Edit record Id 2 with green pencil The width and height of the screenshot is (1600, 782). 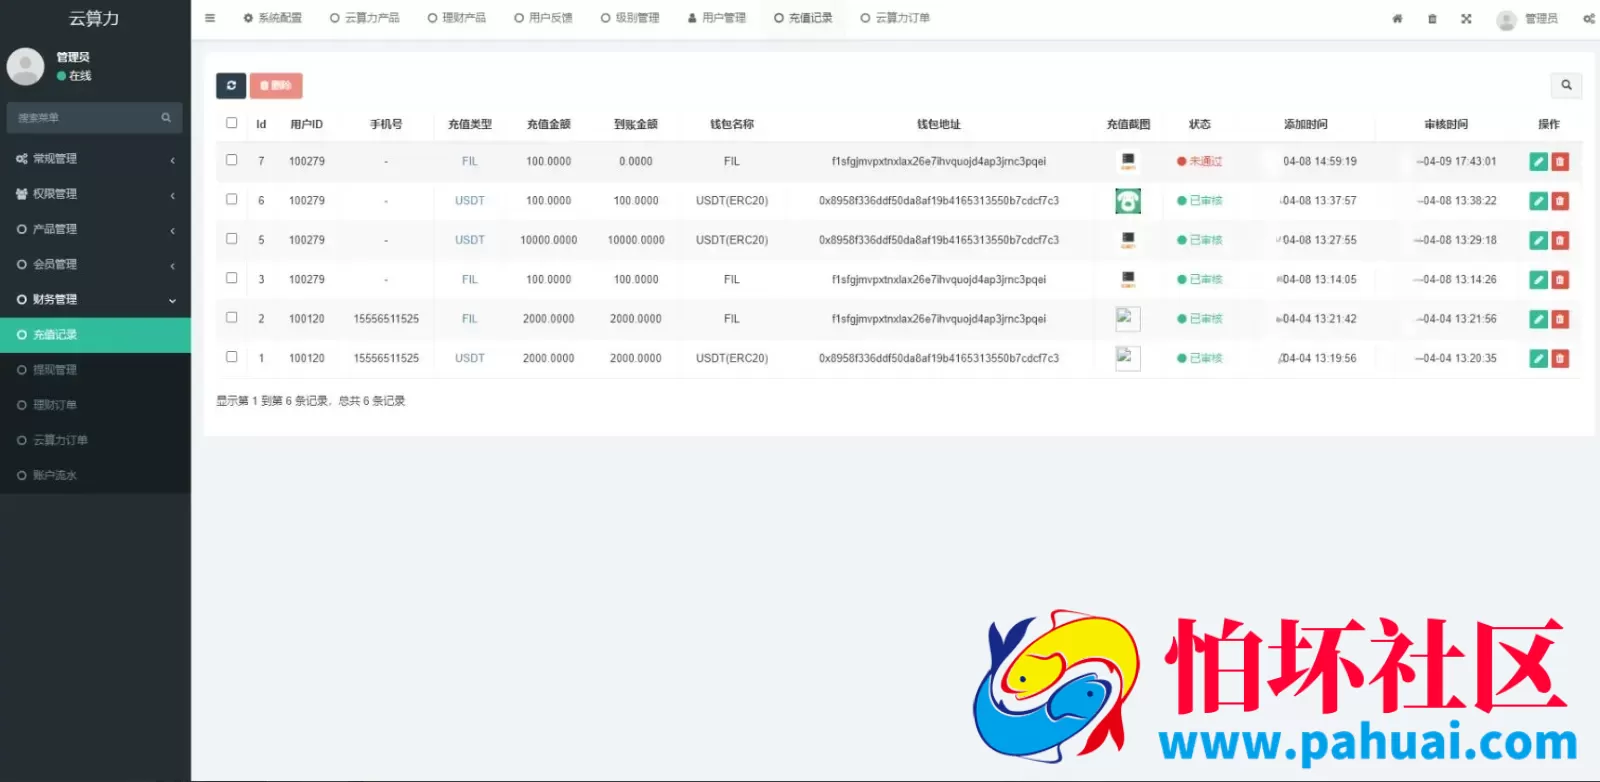1539,319
